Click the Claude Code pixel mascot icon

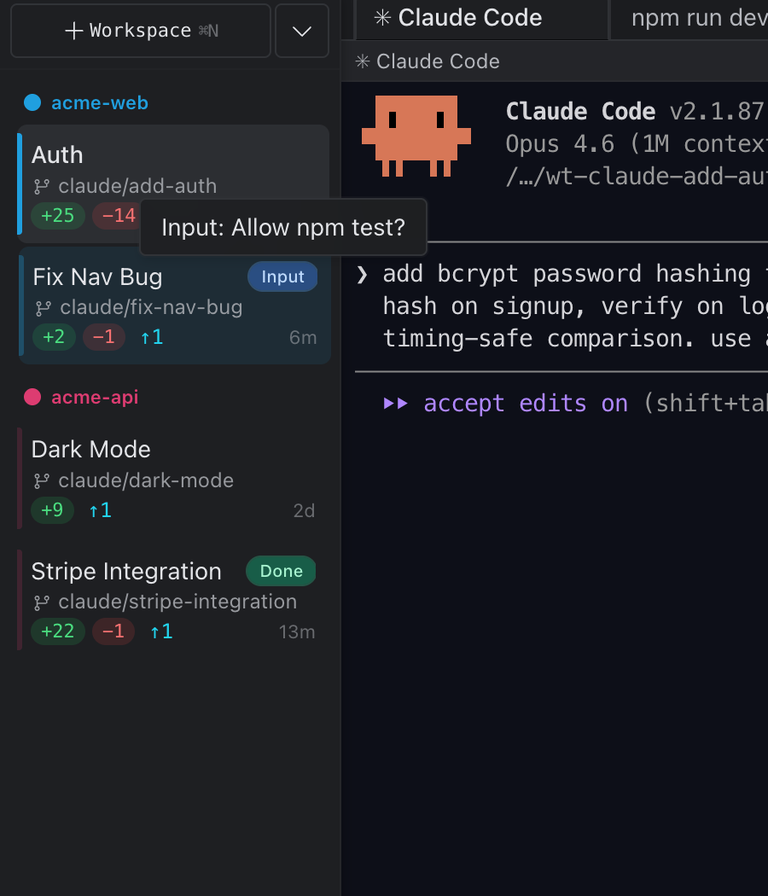tap(416, 136)
